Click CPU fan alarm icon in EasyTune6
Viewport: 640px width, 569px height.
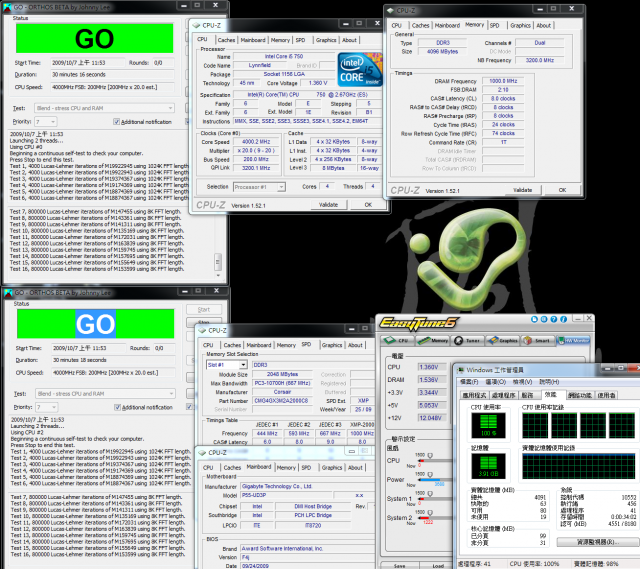430,456
